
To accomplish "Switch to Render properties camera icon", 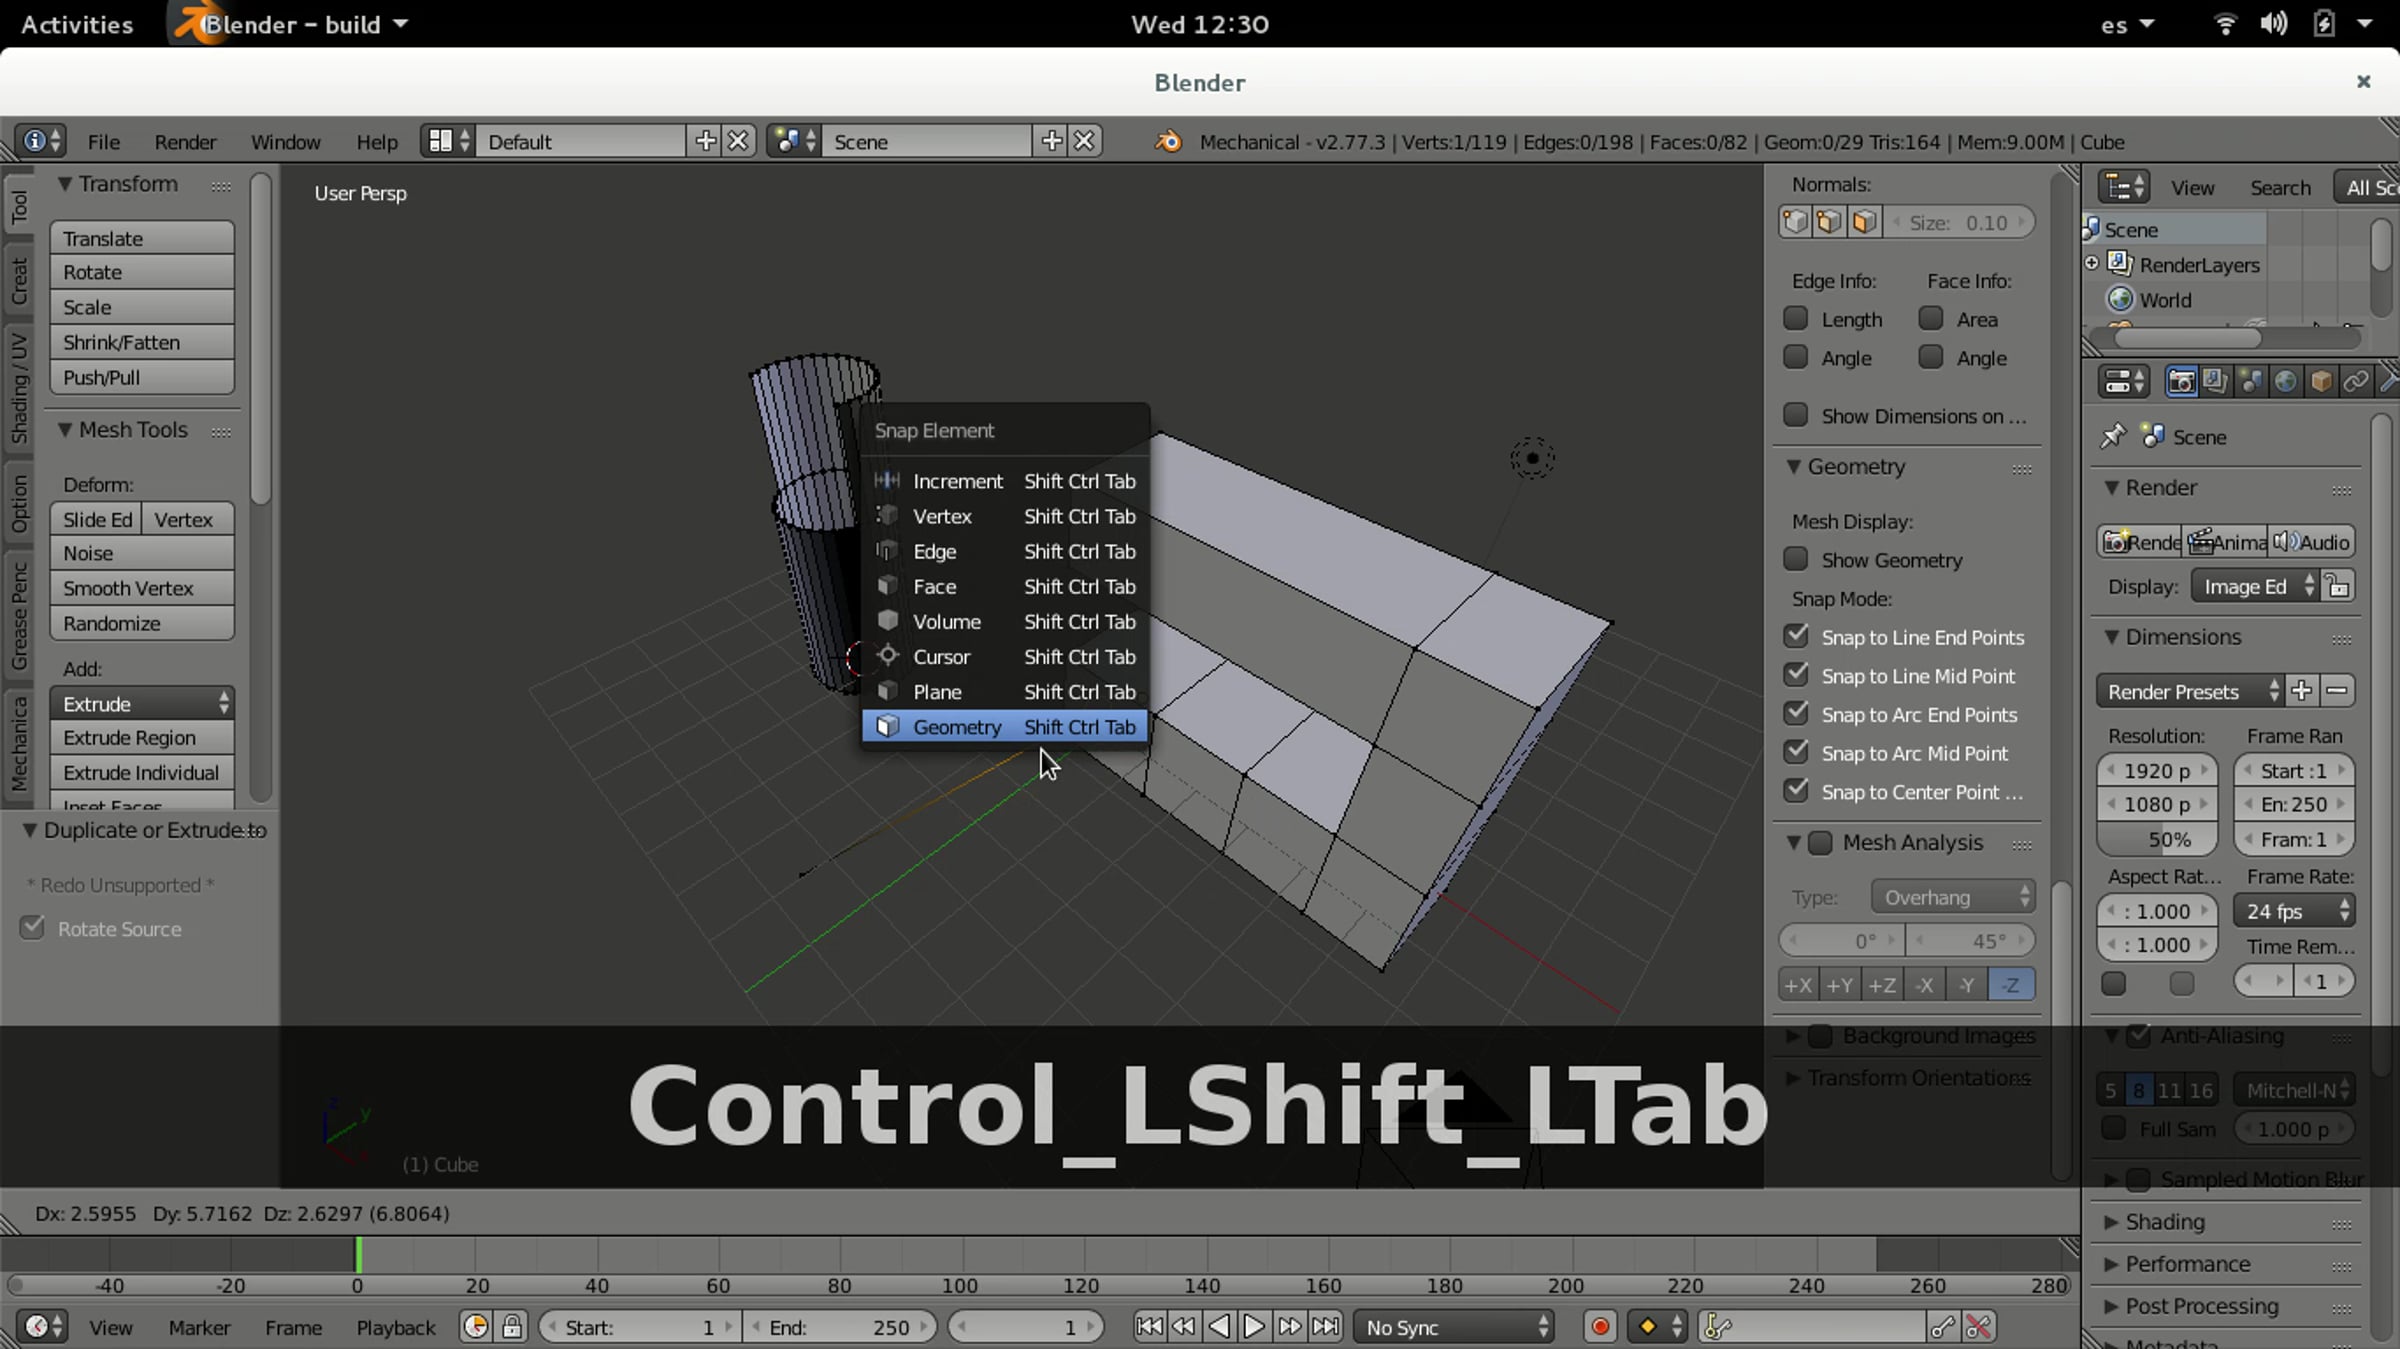I will point(2181,381).
